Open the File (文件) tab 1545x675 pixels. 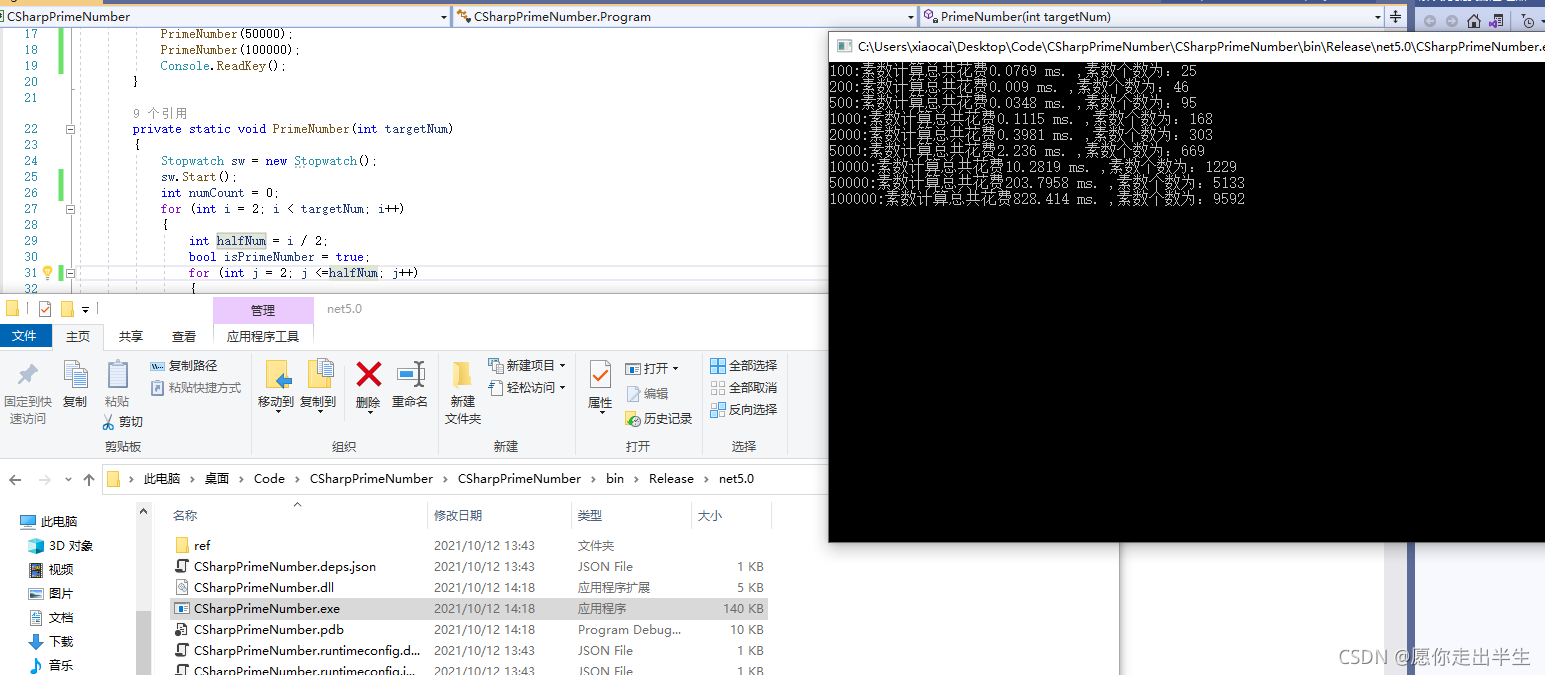[x=24, y=337]
